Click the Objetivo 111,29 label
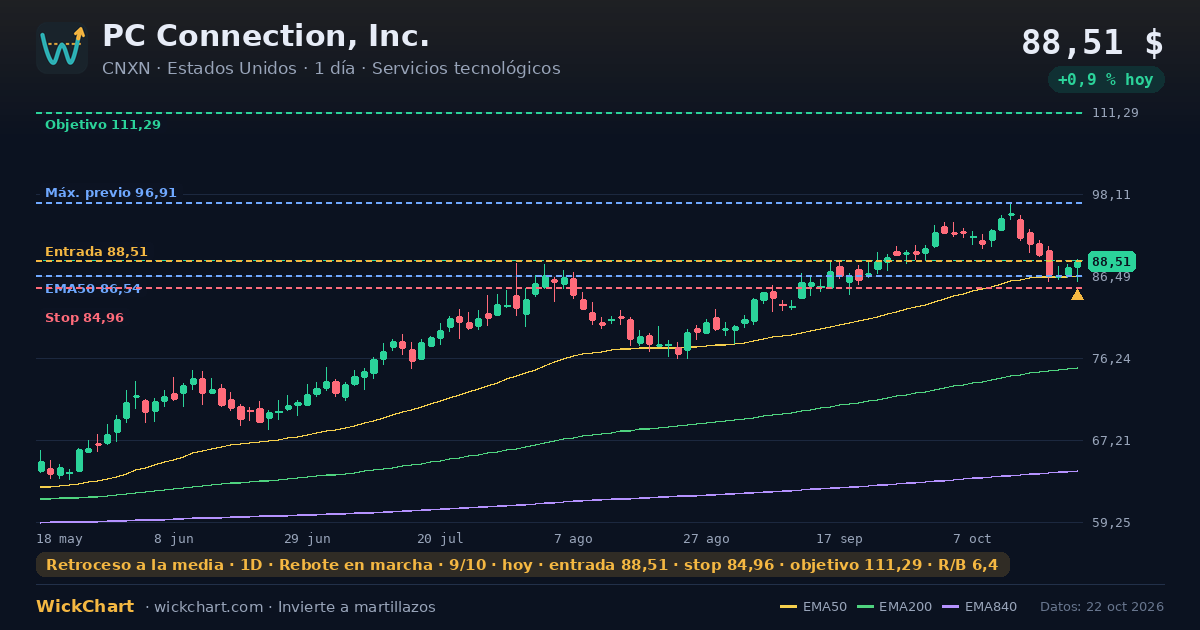The width and height of the screenshot is (1200, 630). point(103,125)
